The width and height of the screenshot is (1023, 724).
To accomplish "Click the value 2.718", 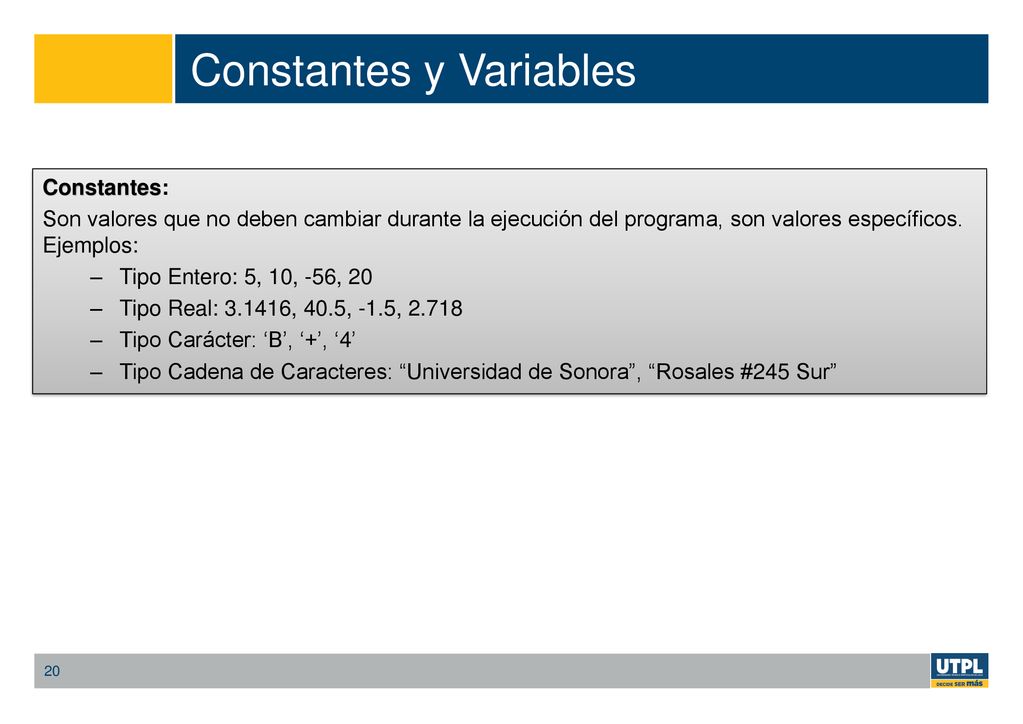I will 435,308.
